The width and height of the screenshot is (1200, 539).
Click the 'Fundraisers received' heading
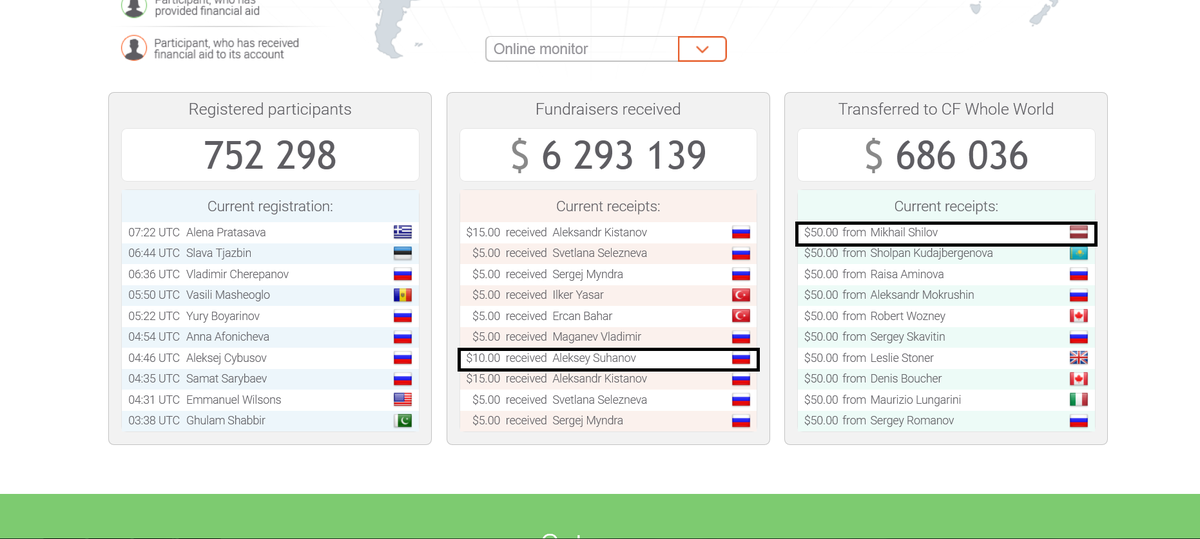(608, 109)
